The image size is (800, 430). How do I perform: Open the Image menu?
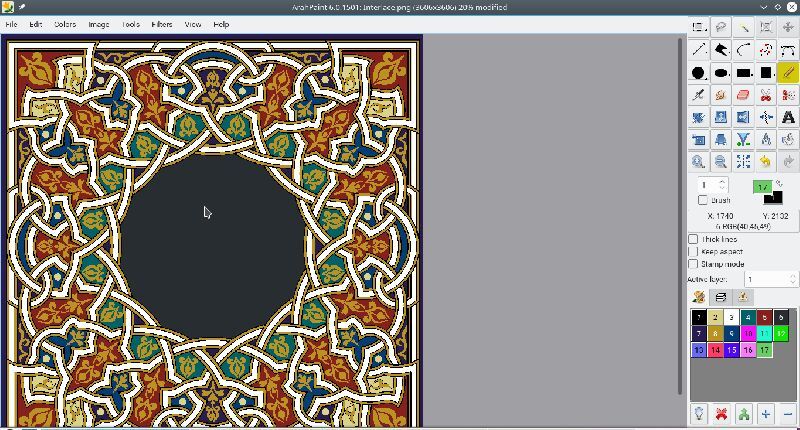pos(98,24)
